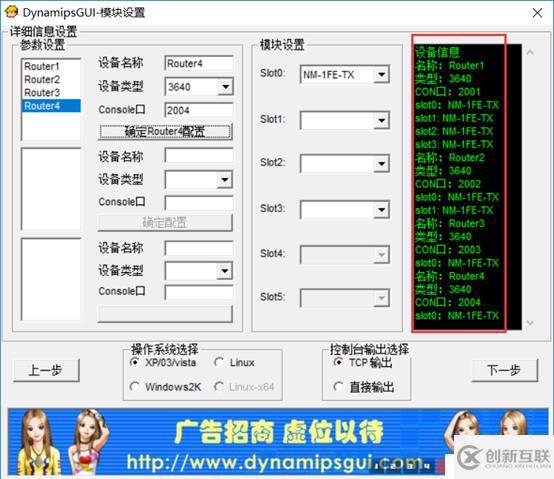This screenshot has width=554, height=479.
Task: Select Windows2K operating system option
Action: click(165, 387)
